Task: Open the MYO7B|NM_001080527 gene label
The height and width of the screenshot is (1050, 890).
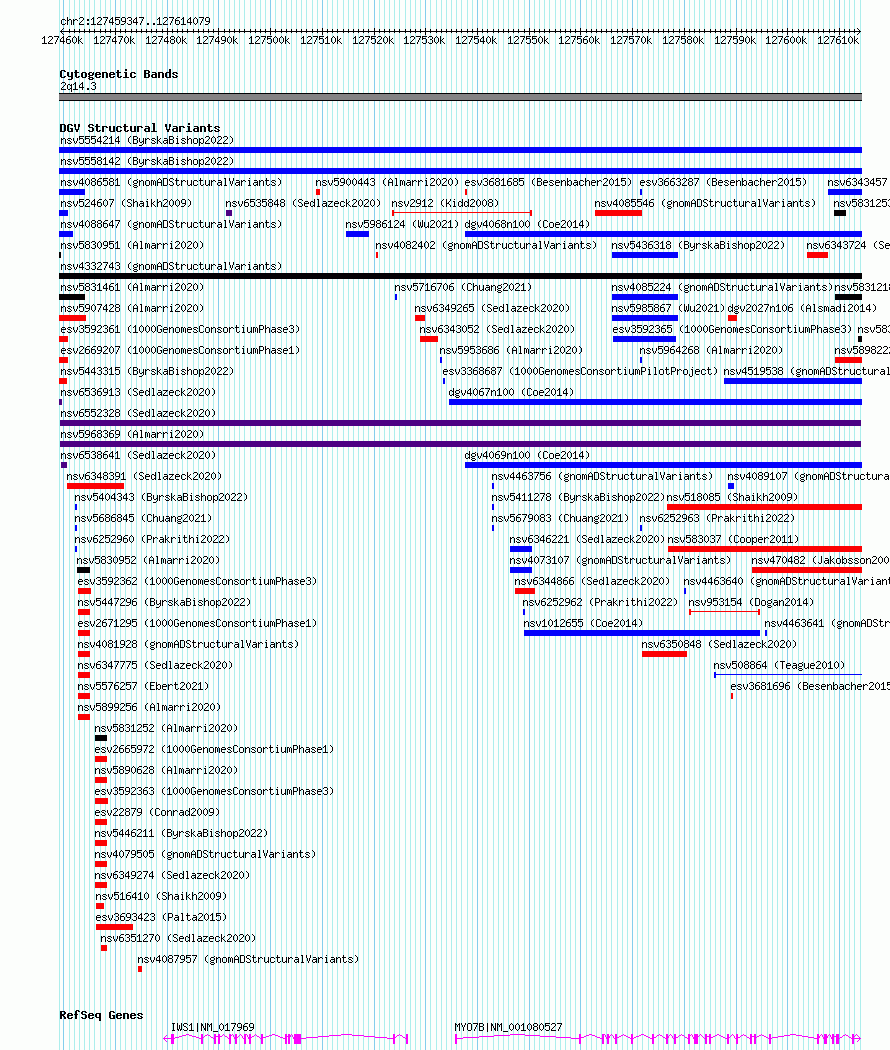Action: 508,1027
